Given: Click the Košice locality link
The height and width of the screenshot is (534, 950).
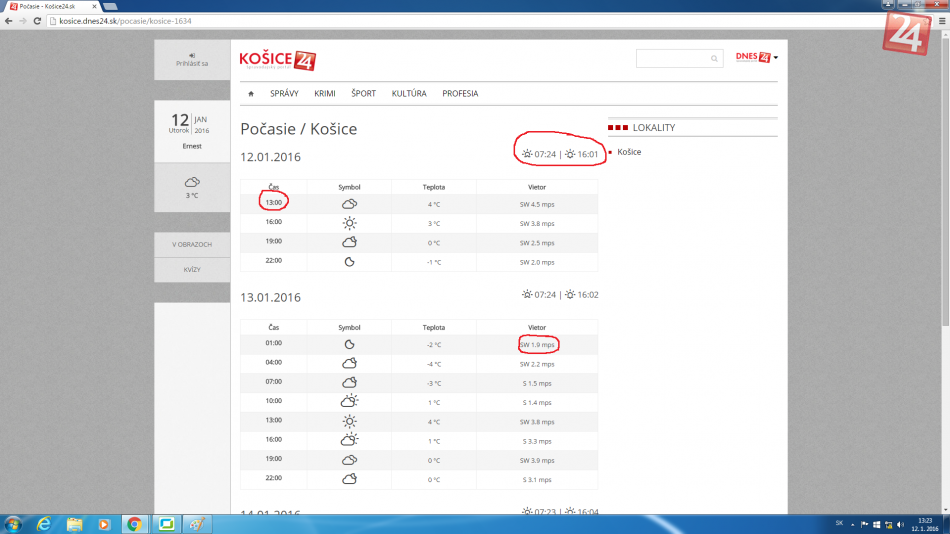Looking at the screenshot, I should (x=629, y=152).
